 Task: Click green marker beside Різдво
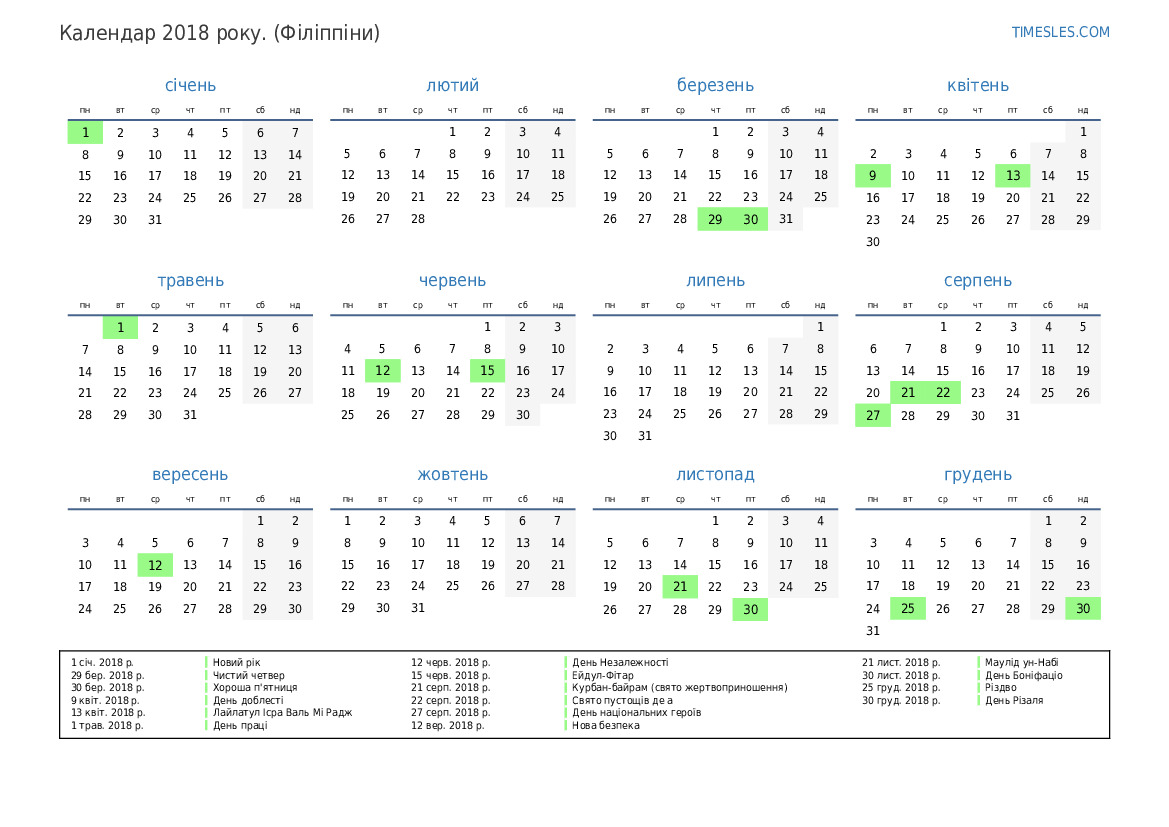(x=979, y=688)
